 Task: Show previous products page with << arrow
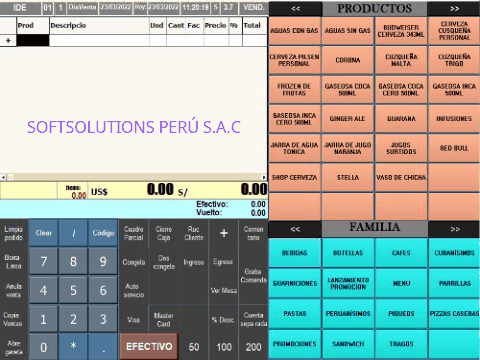coord(295,9)
